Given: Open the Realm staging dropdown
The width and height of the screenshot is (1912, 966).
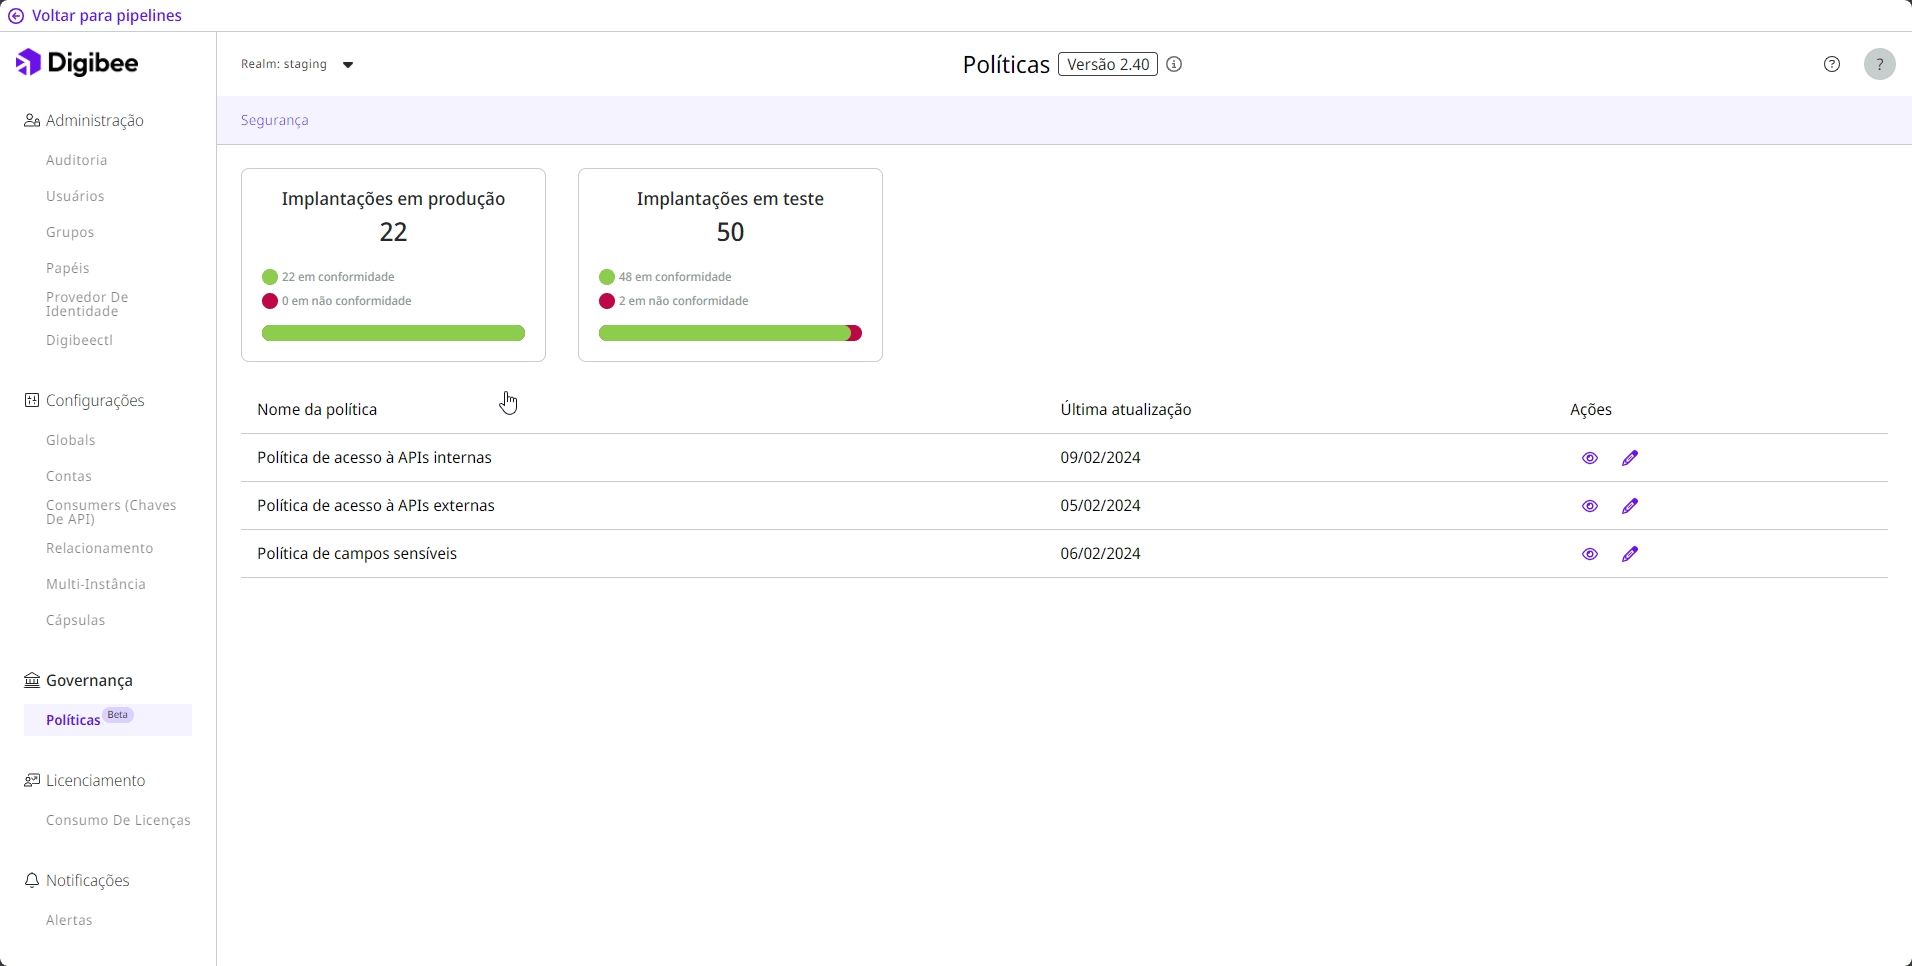Looking at the screenshot, I should (x=298, y=65).
